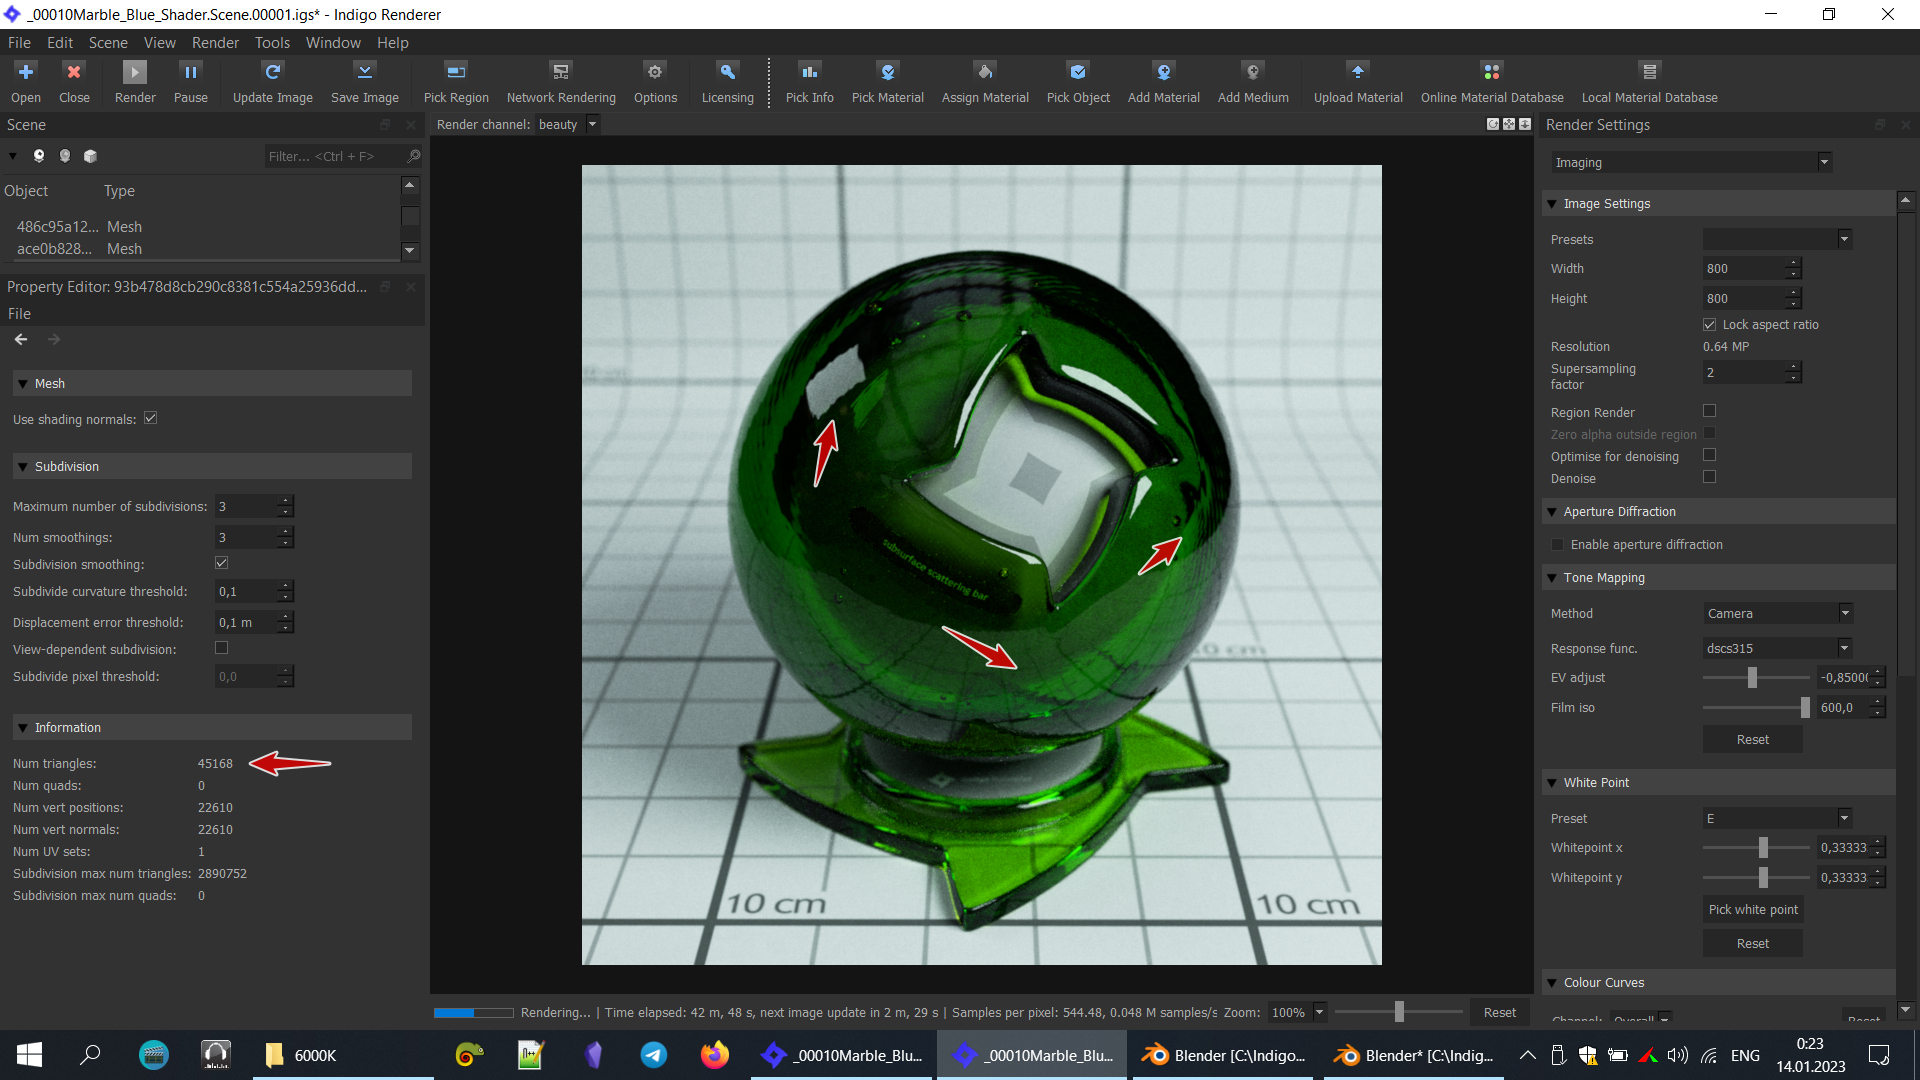This screenshot has width=1920, height=1080.
Task: Open the Tools menu
Action: pos(272,43)
